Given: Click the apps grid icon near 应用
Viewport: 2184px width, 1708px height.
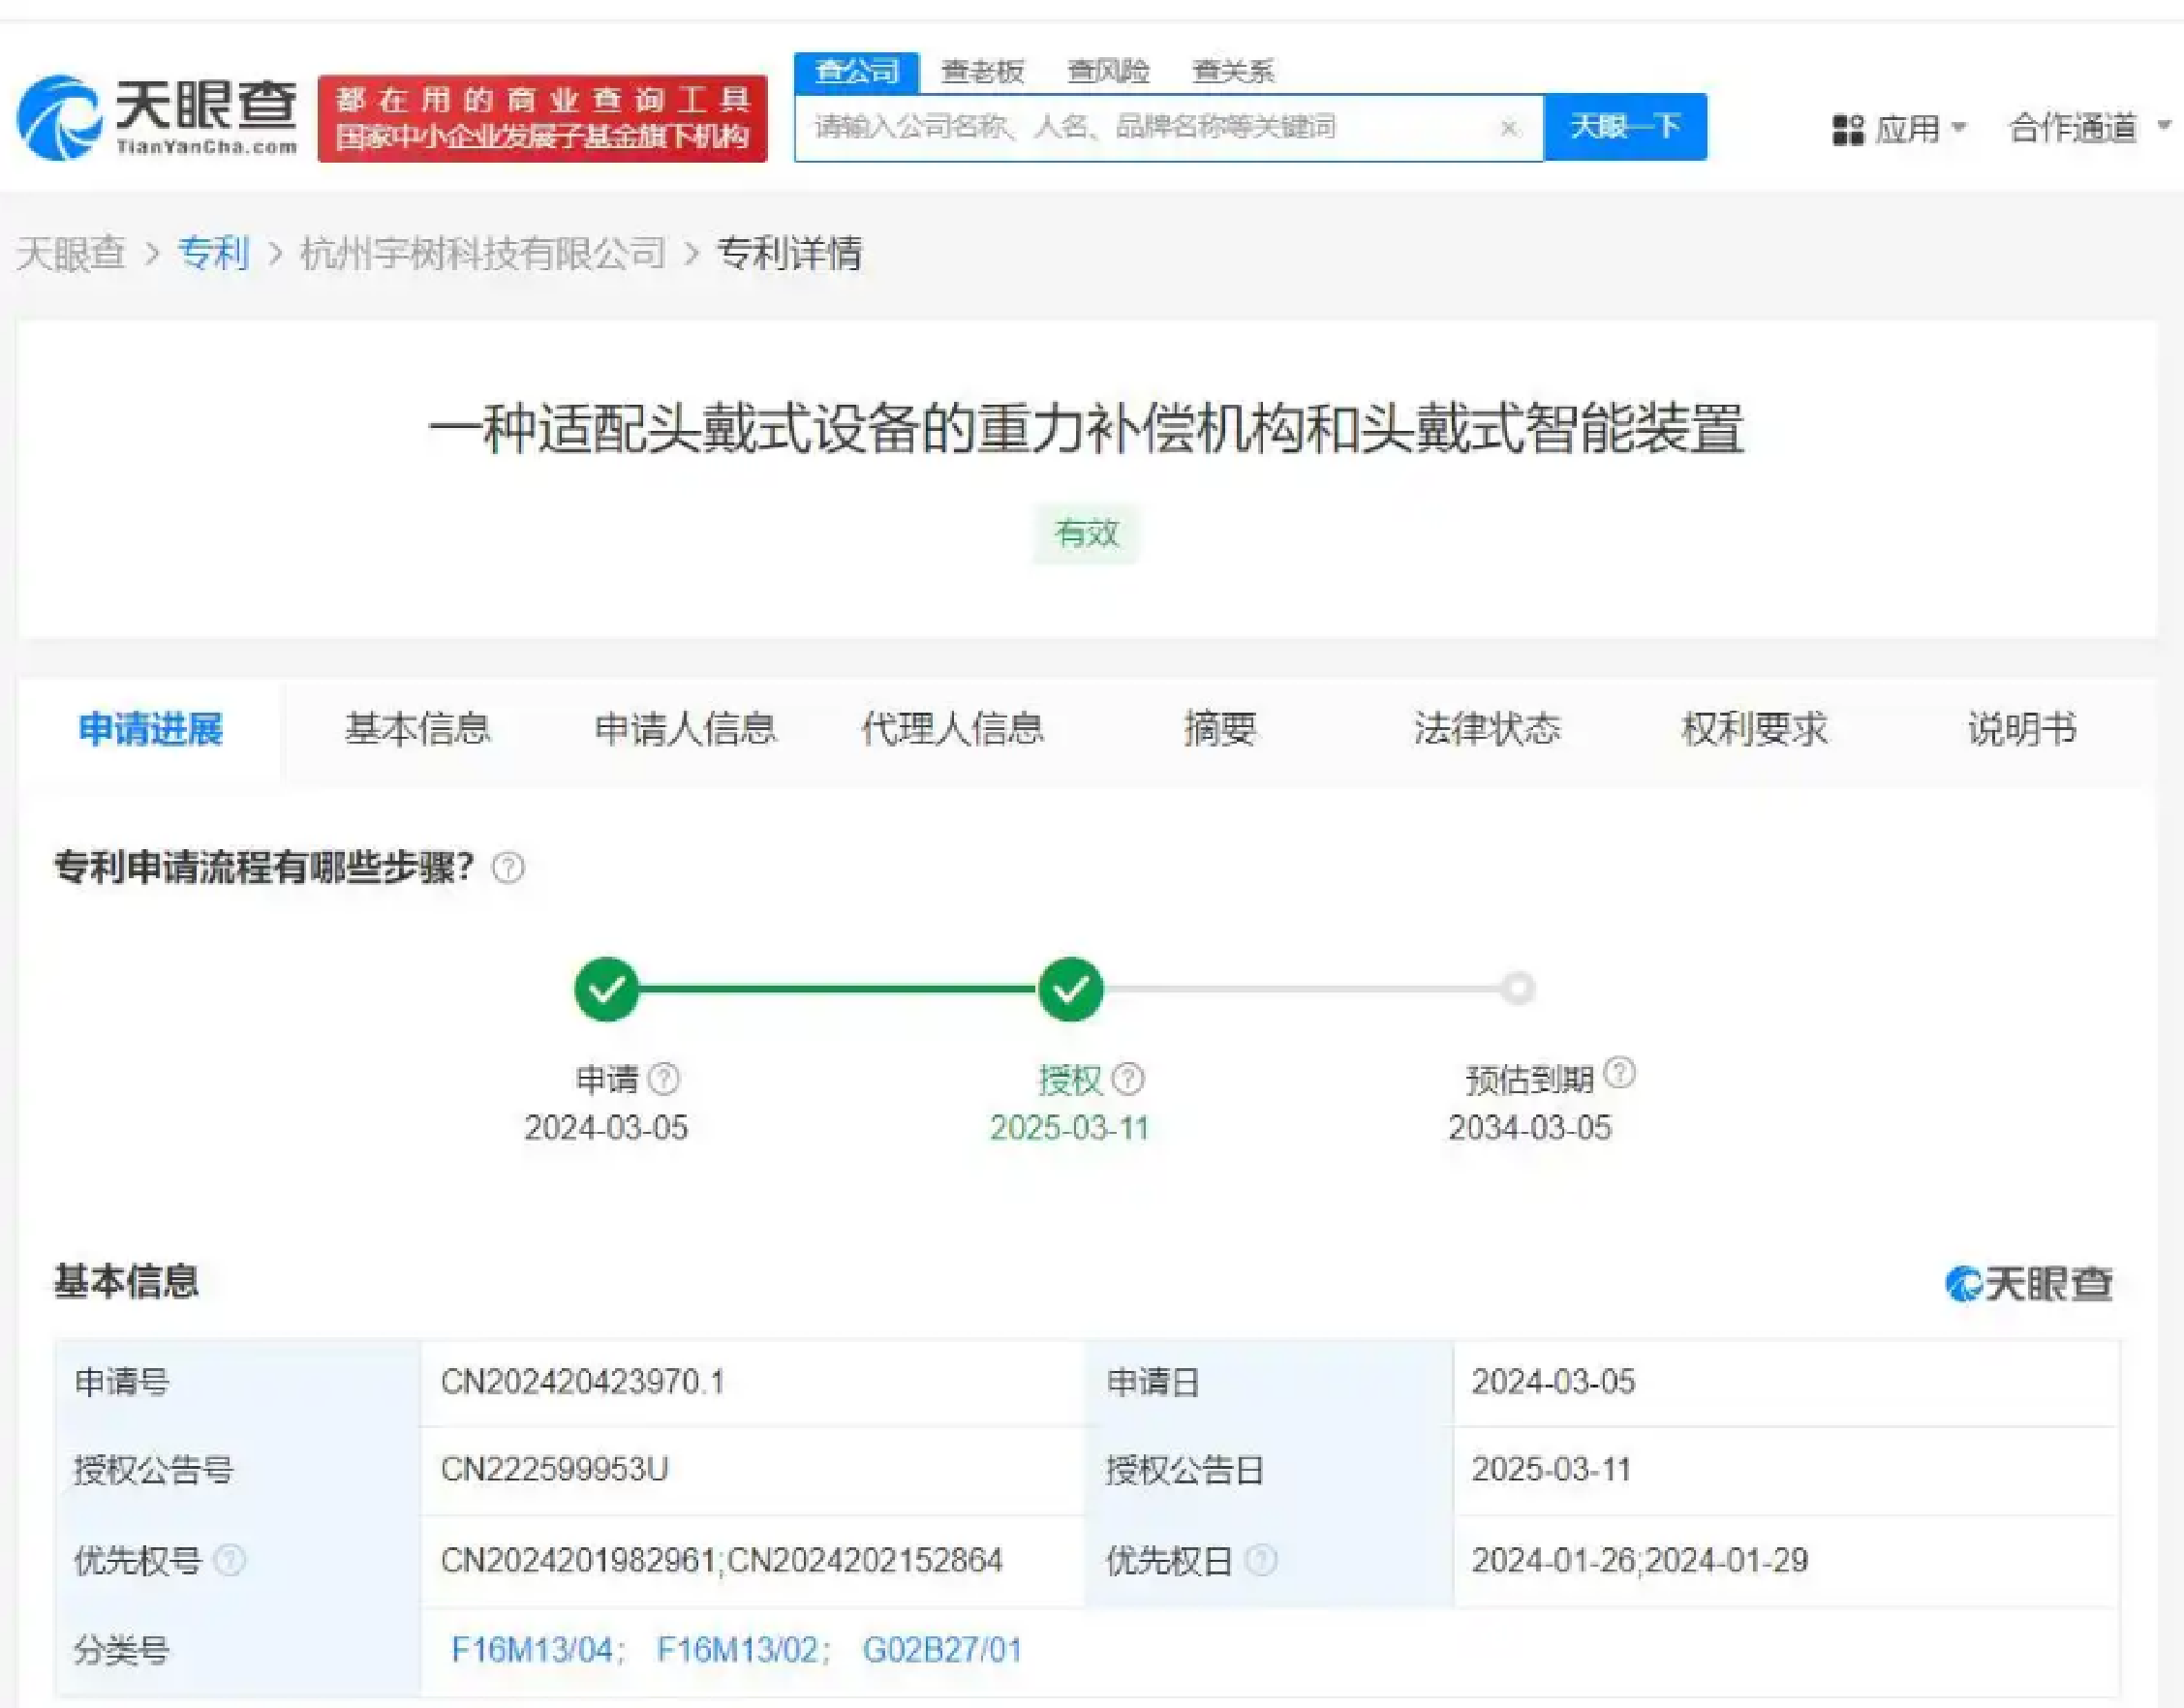Looking at the screenshot, I should click(1852, 127).
